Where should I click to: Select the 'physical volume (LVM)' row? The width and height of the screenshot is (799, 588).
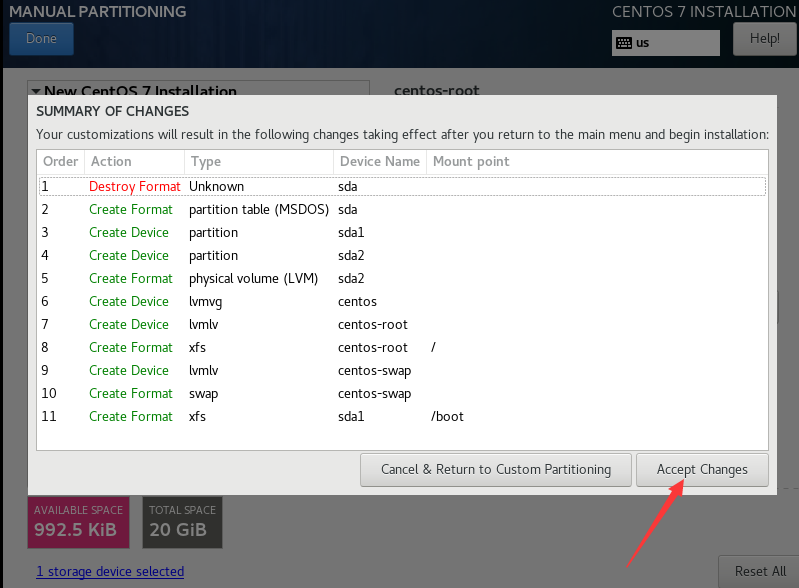403,279
